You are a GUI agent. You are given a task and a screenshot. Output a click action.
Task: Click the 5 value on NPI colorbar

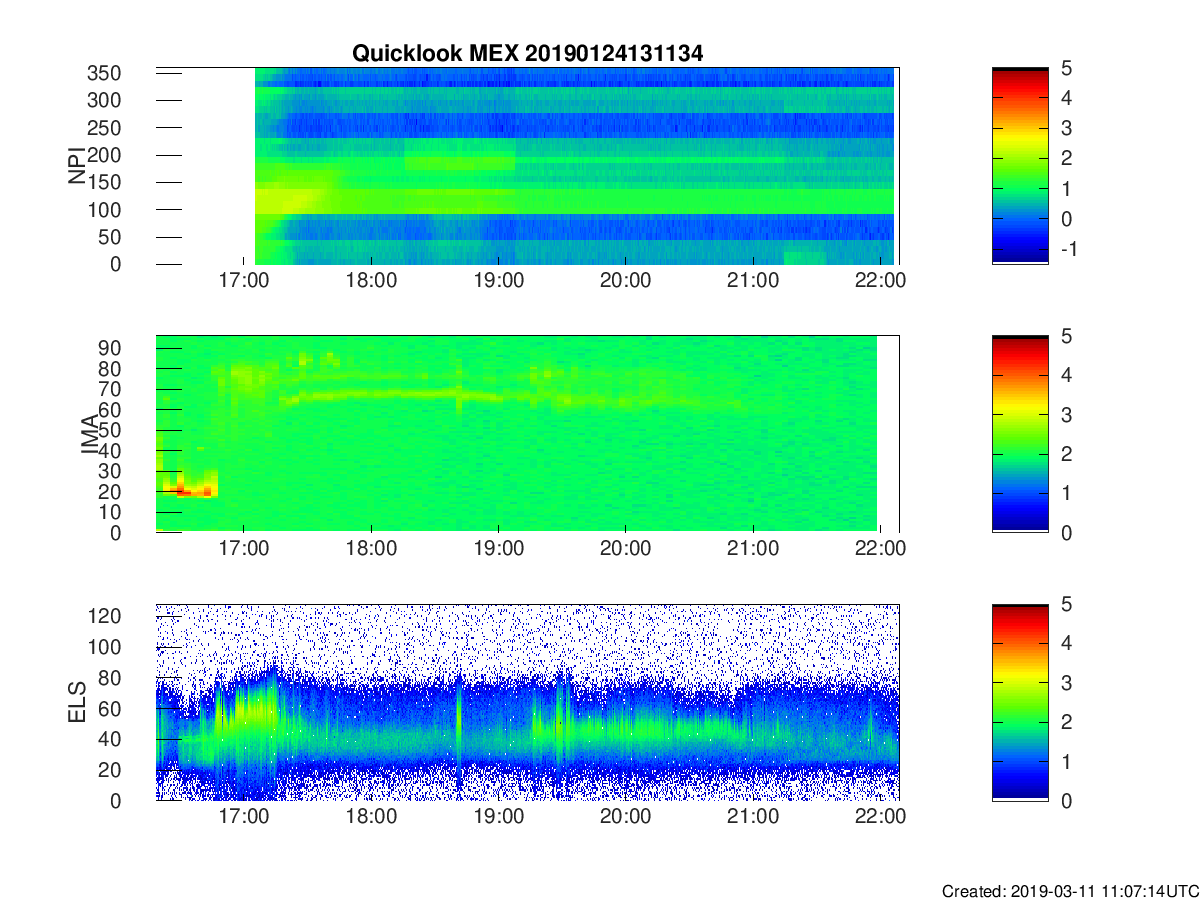[x=1066, y=69]
